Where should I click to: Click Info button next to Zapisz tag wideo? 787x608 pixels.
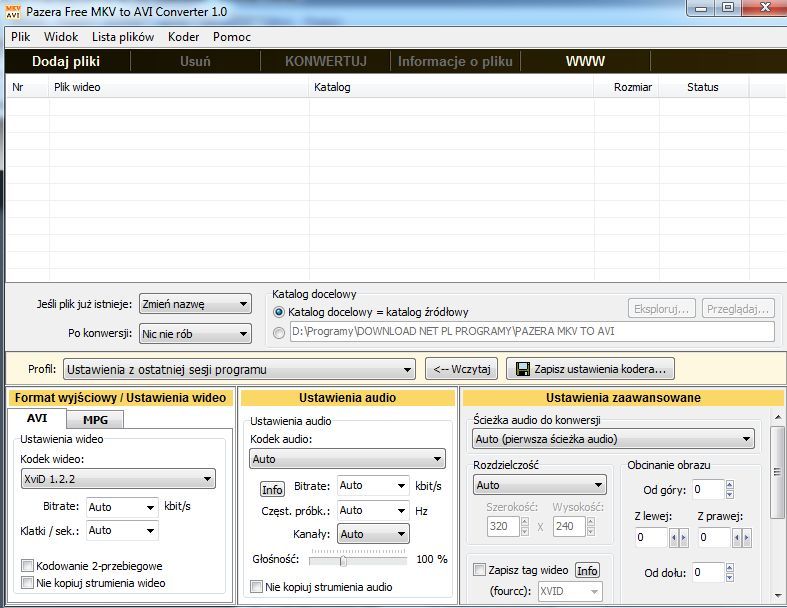point(587,570)
